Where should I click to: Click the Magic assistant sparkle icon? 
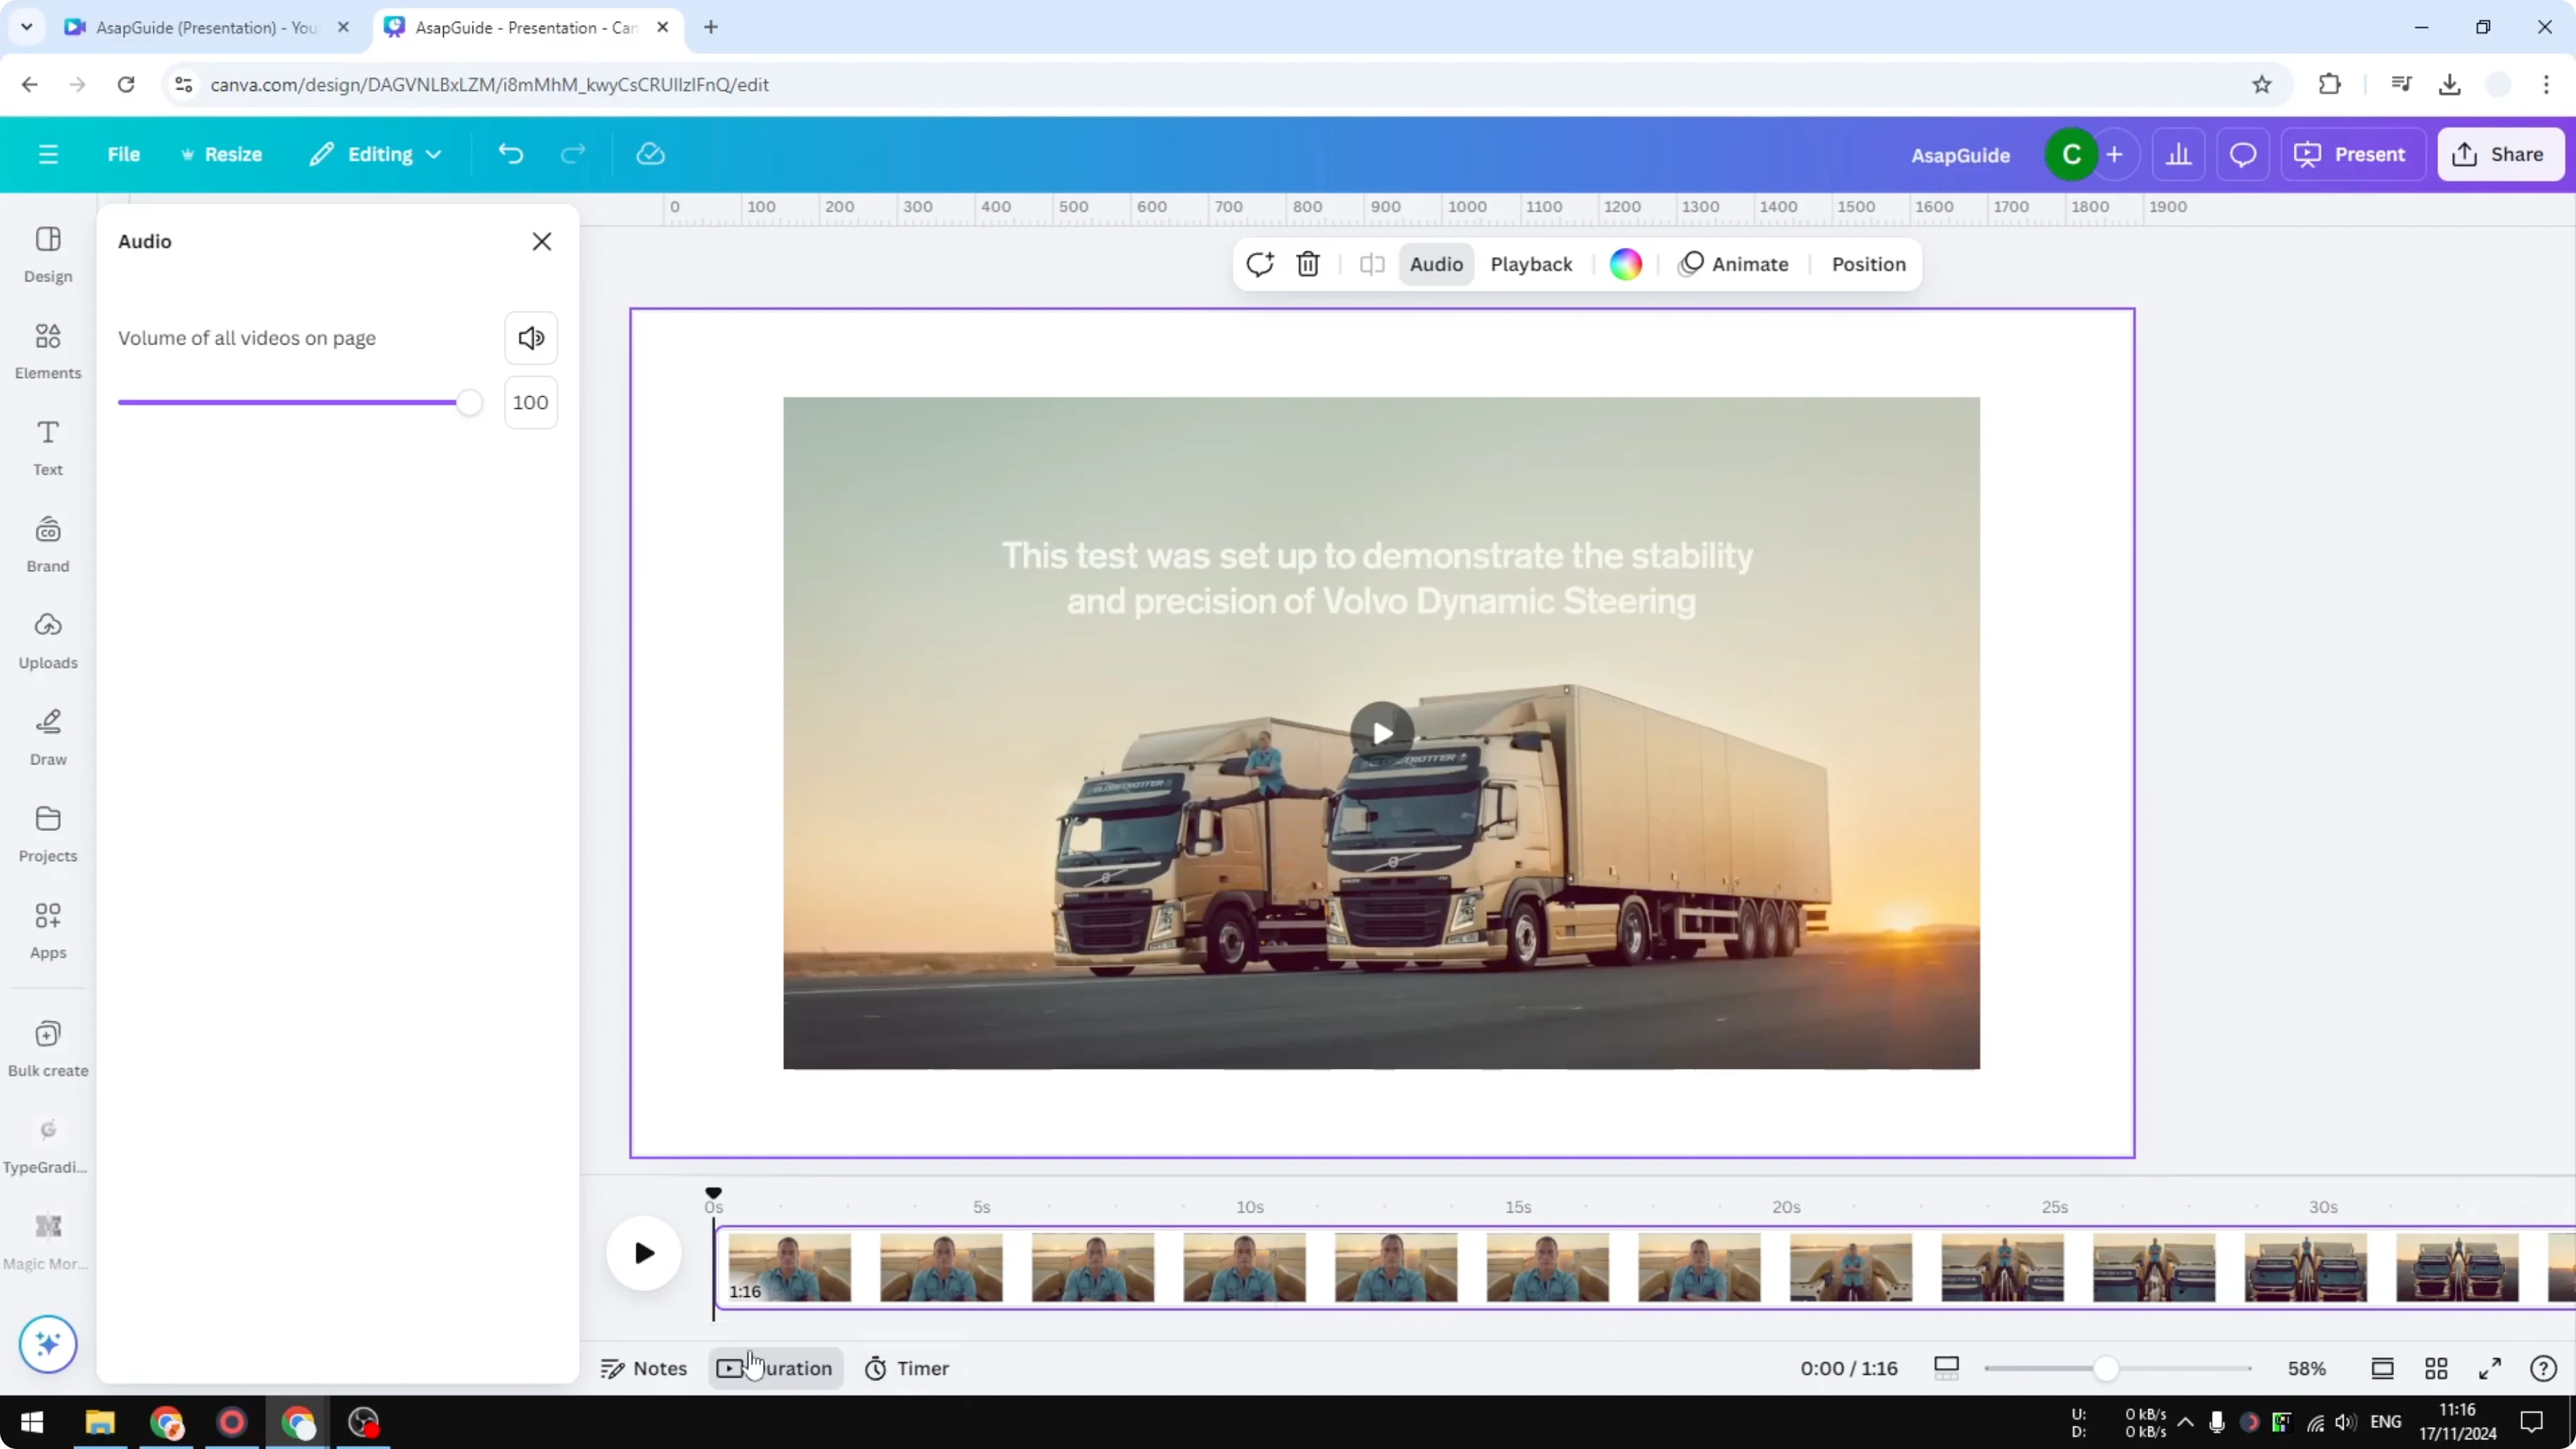(x=47, y=1344)
